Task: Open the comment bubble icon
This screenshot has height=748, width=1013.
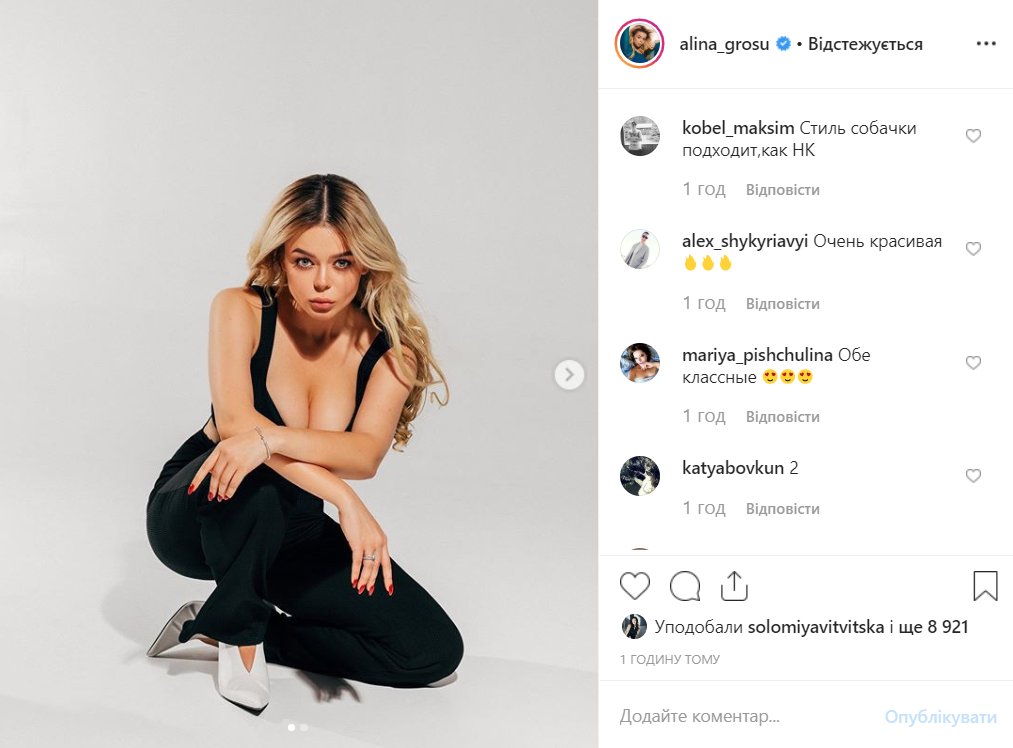Action: (x=685, y=586)
